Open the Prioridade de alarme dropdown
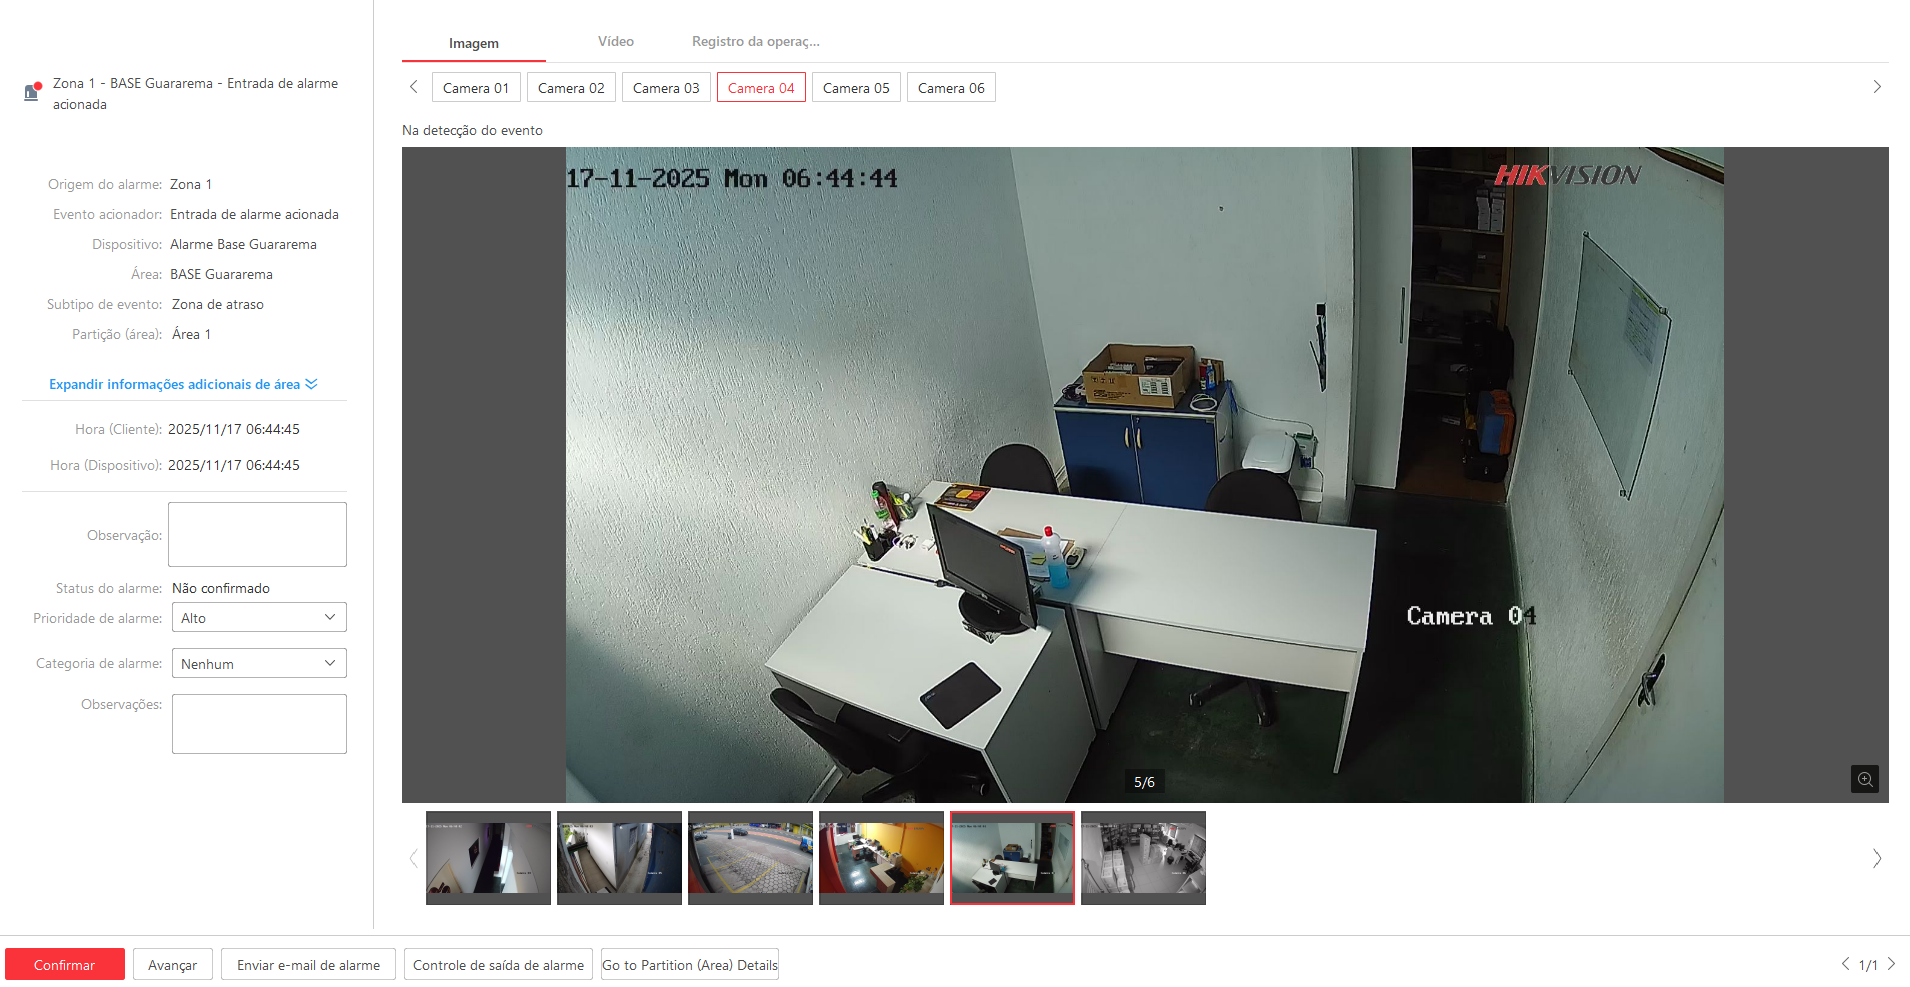Viewport: 1910px width, 987px height. click(x=259, y=618)
